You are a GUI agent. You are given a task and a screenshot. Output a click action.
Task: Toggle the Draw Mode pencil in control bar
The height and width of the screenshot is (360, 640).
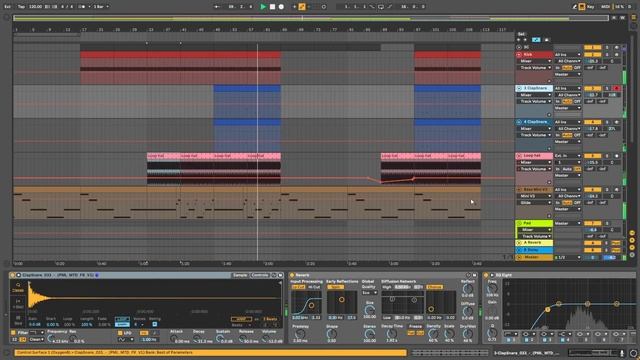click(x=575, y=7)
